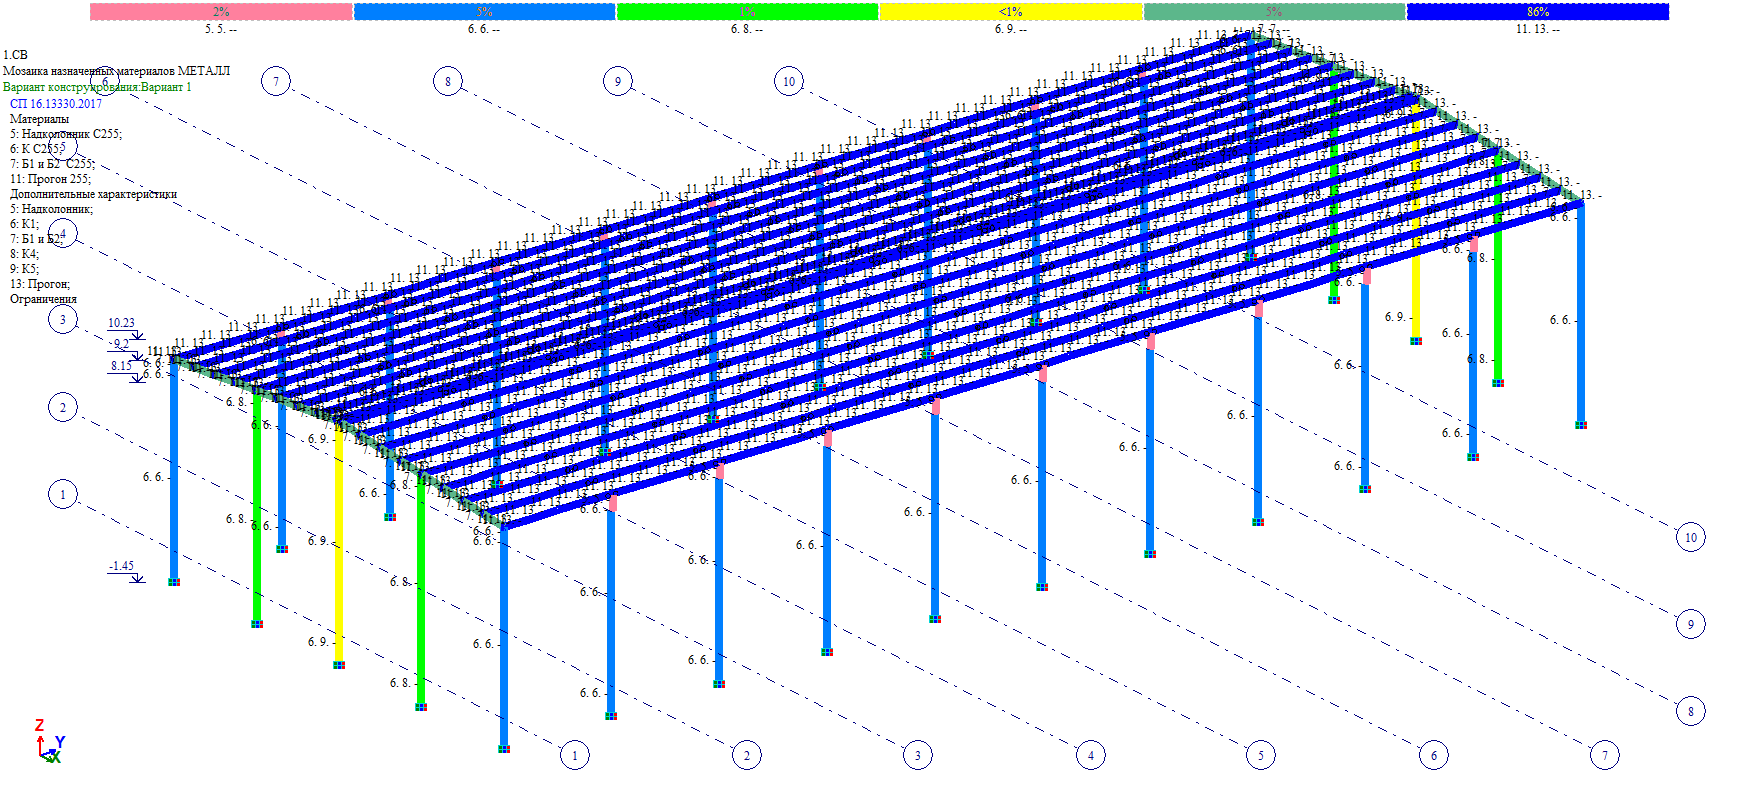This screenshot has width=1756, height=785.
Task: Click grid axis bubble 9 above the roof
Action: coord(618,81)
